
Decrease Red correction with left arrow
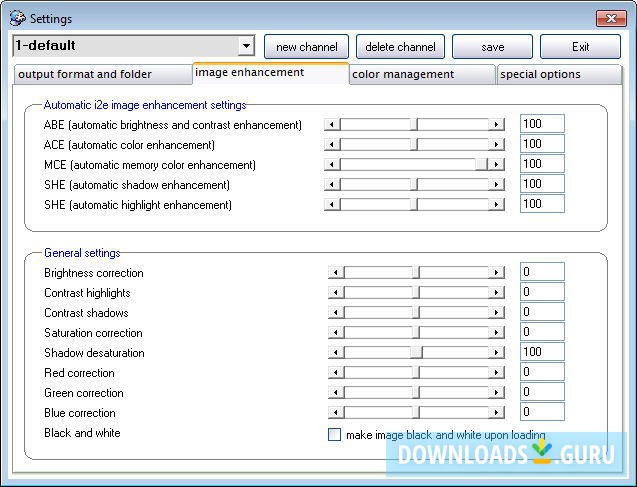tap(336, 372)
